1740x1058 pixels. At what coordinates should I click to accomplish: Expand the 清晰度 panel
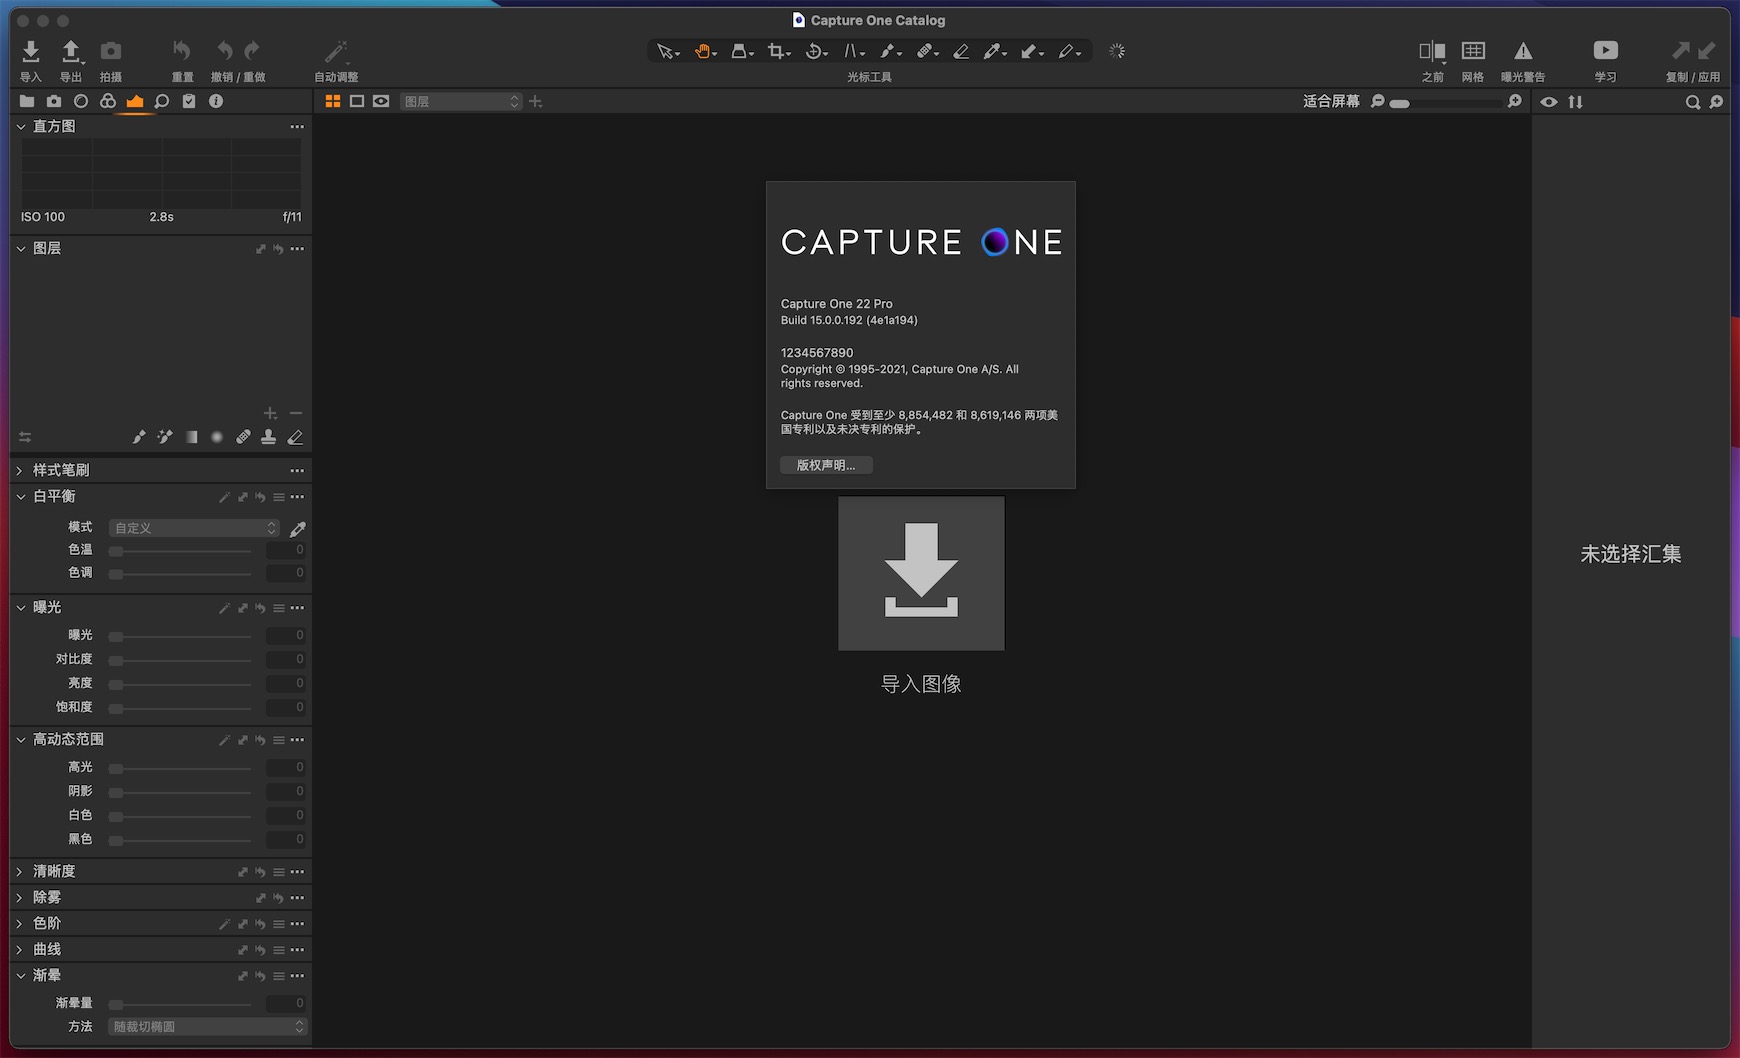20,872
